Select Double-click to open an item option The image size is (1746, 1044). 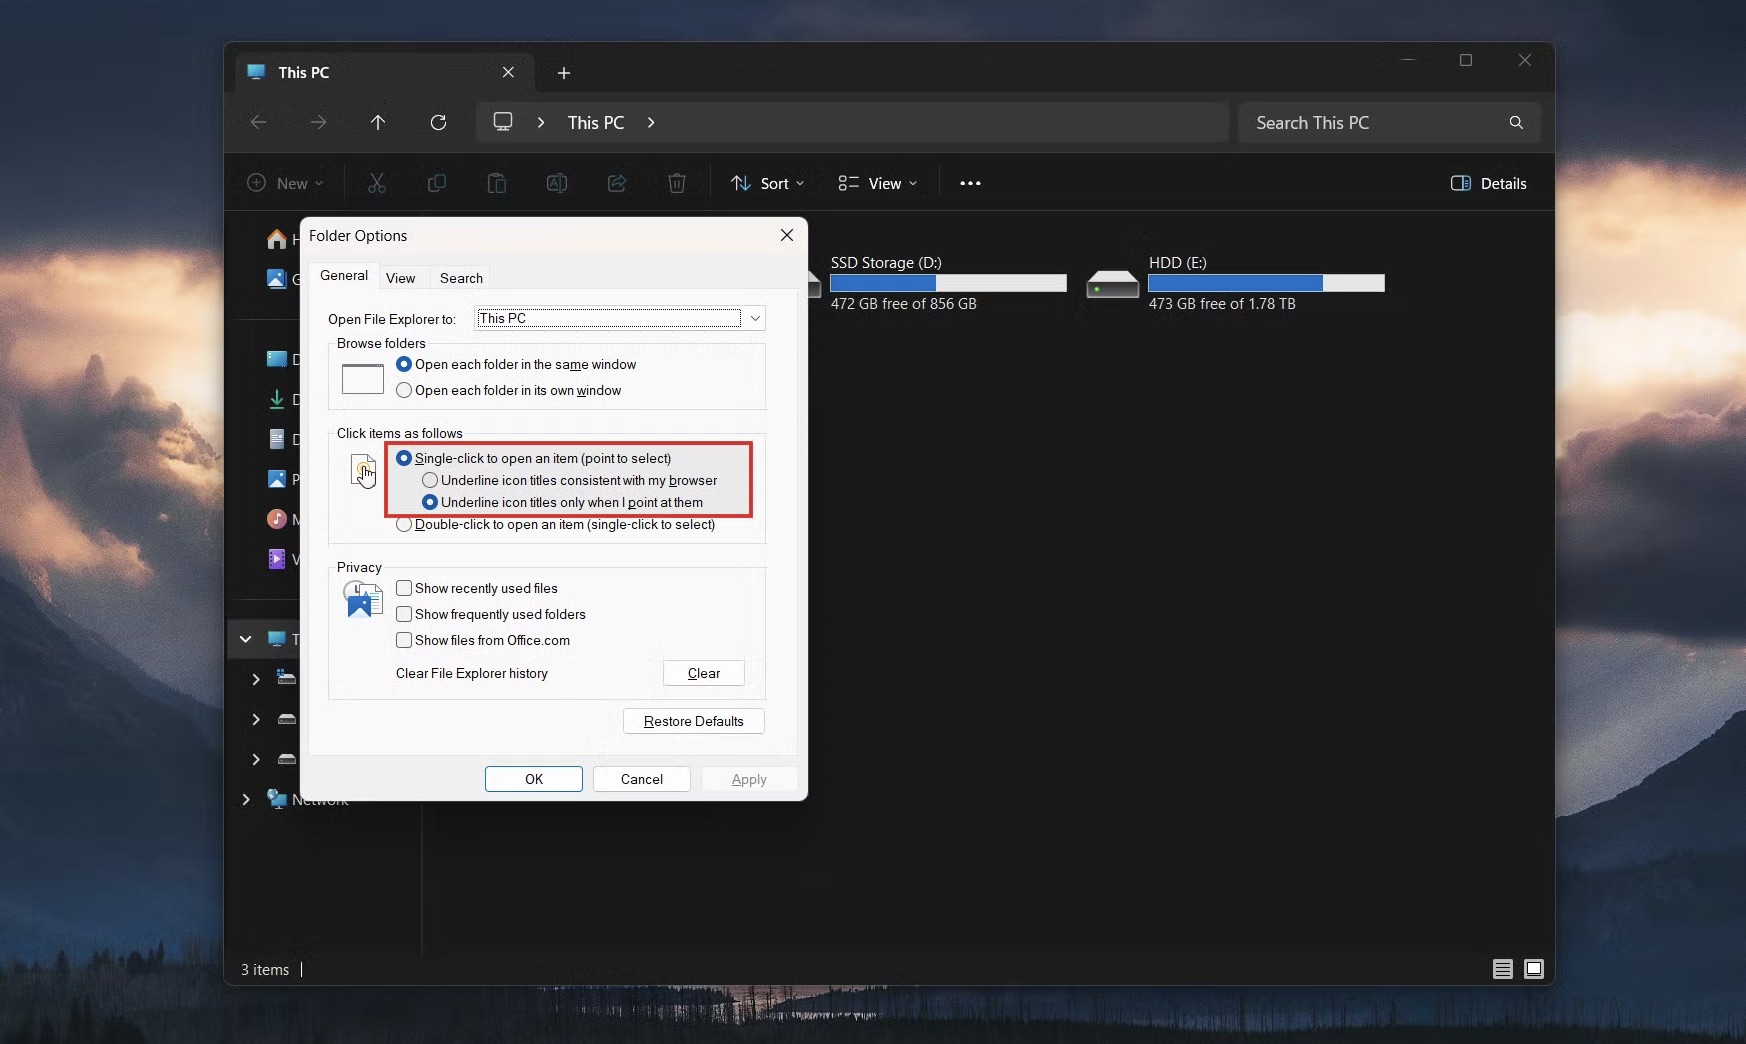click(404, 525)
